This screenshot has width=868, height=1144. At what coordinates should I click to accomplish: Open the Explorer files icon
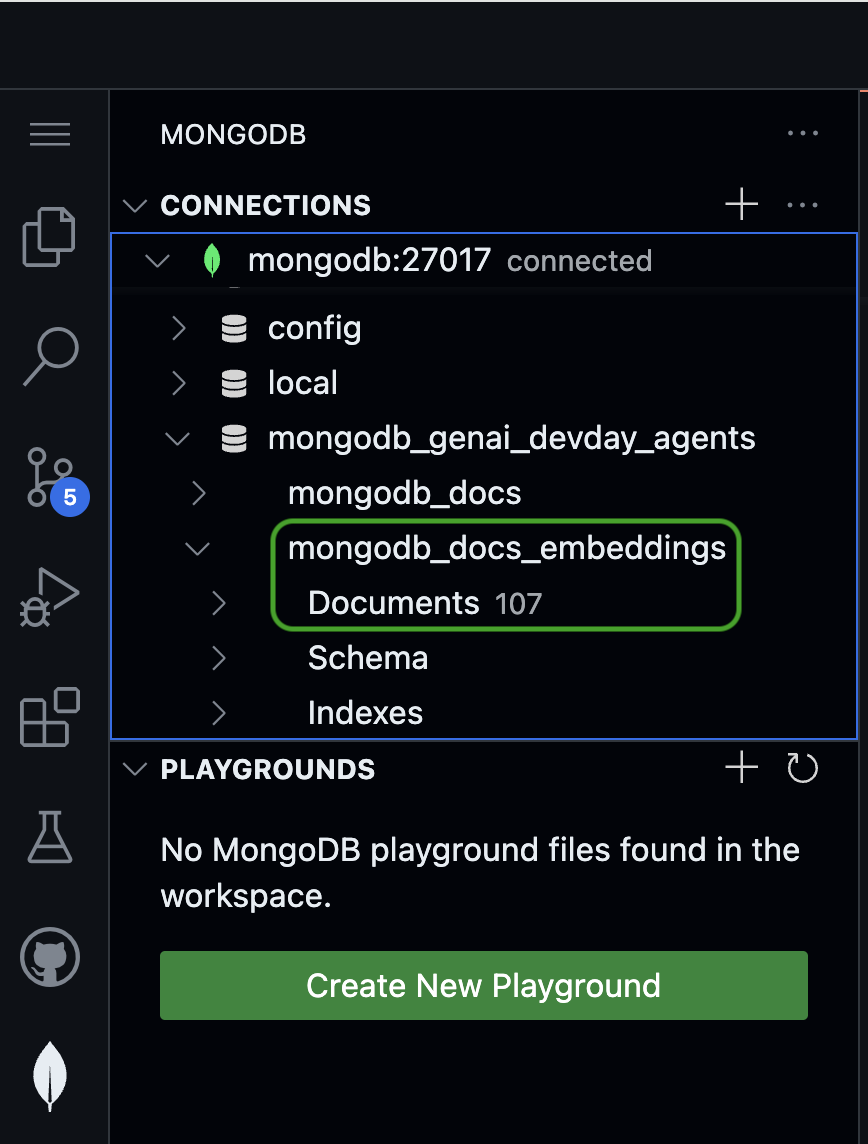[x=49, y=237]
